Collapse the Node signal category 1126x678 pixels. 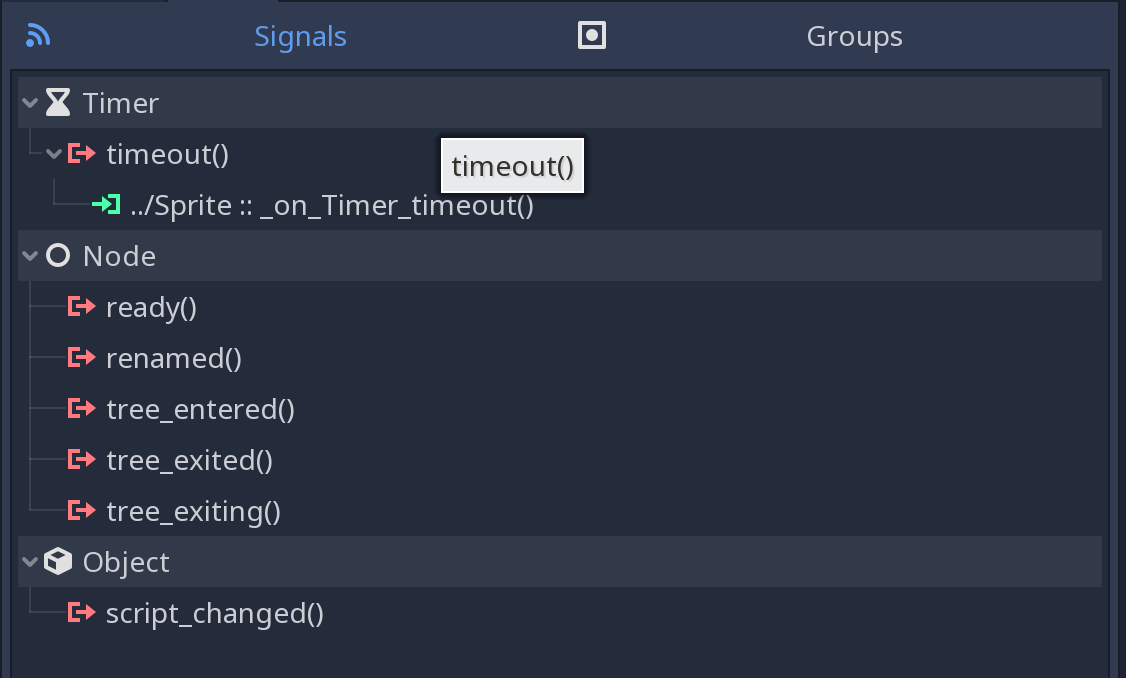[x=30, y=255]
